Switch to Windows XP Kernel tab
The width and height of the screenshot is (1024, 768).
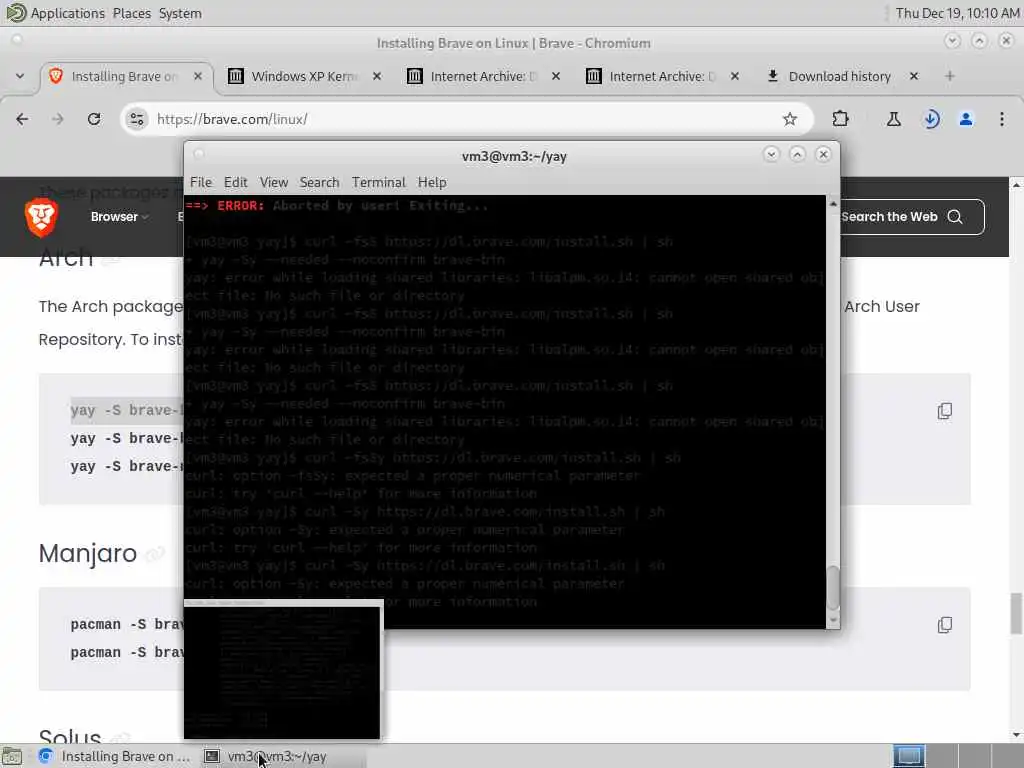click(x=304, y=76)
